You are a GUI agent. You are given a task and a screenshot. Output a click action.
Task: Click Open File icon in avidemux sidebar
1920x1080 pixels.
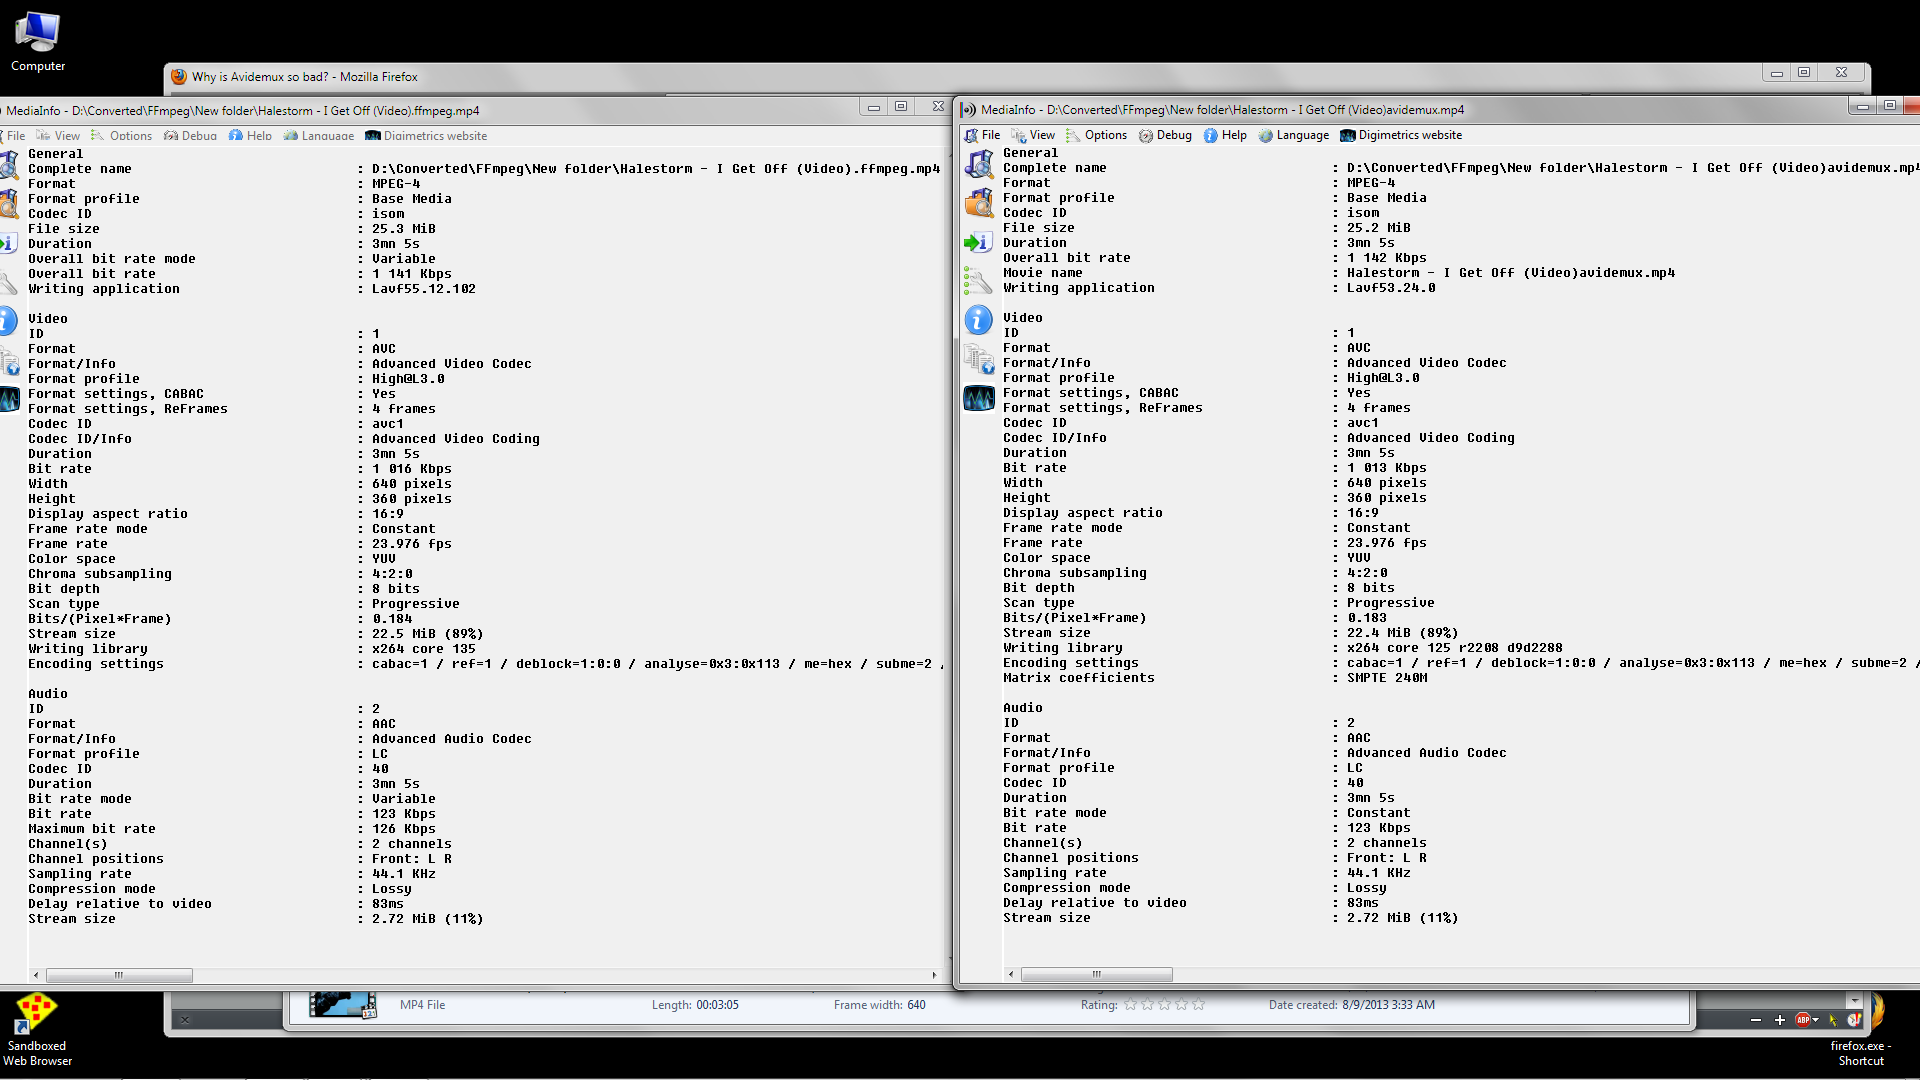pyautogui.click(x=979, y=163)
